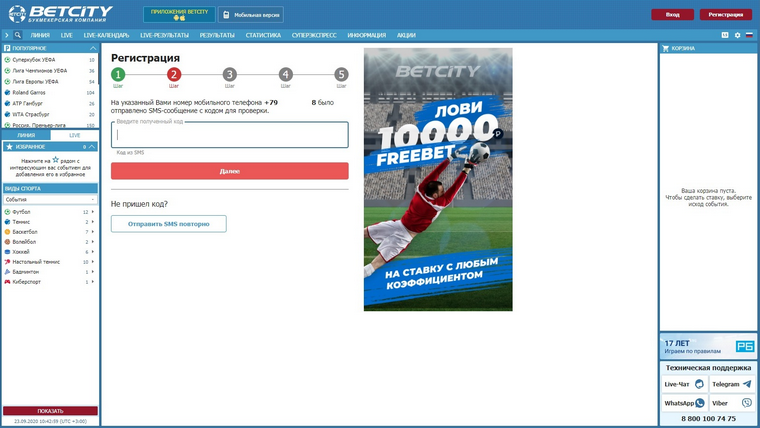Open Telegram support
The width and height of the screenshot is (760, 428).
(x=732, y=384)
